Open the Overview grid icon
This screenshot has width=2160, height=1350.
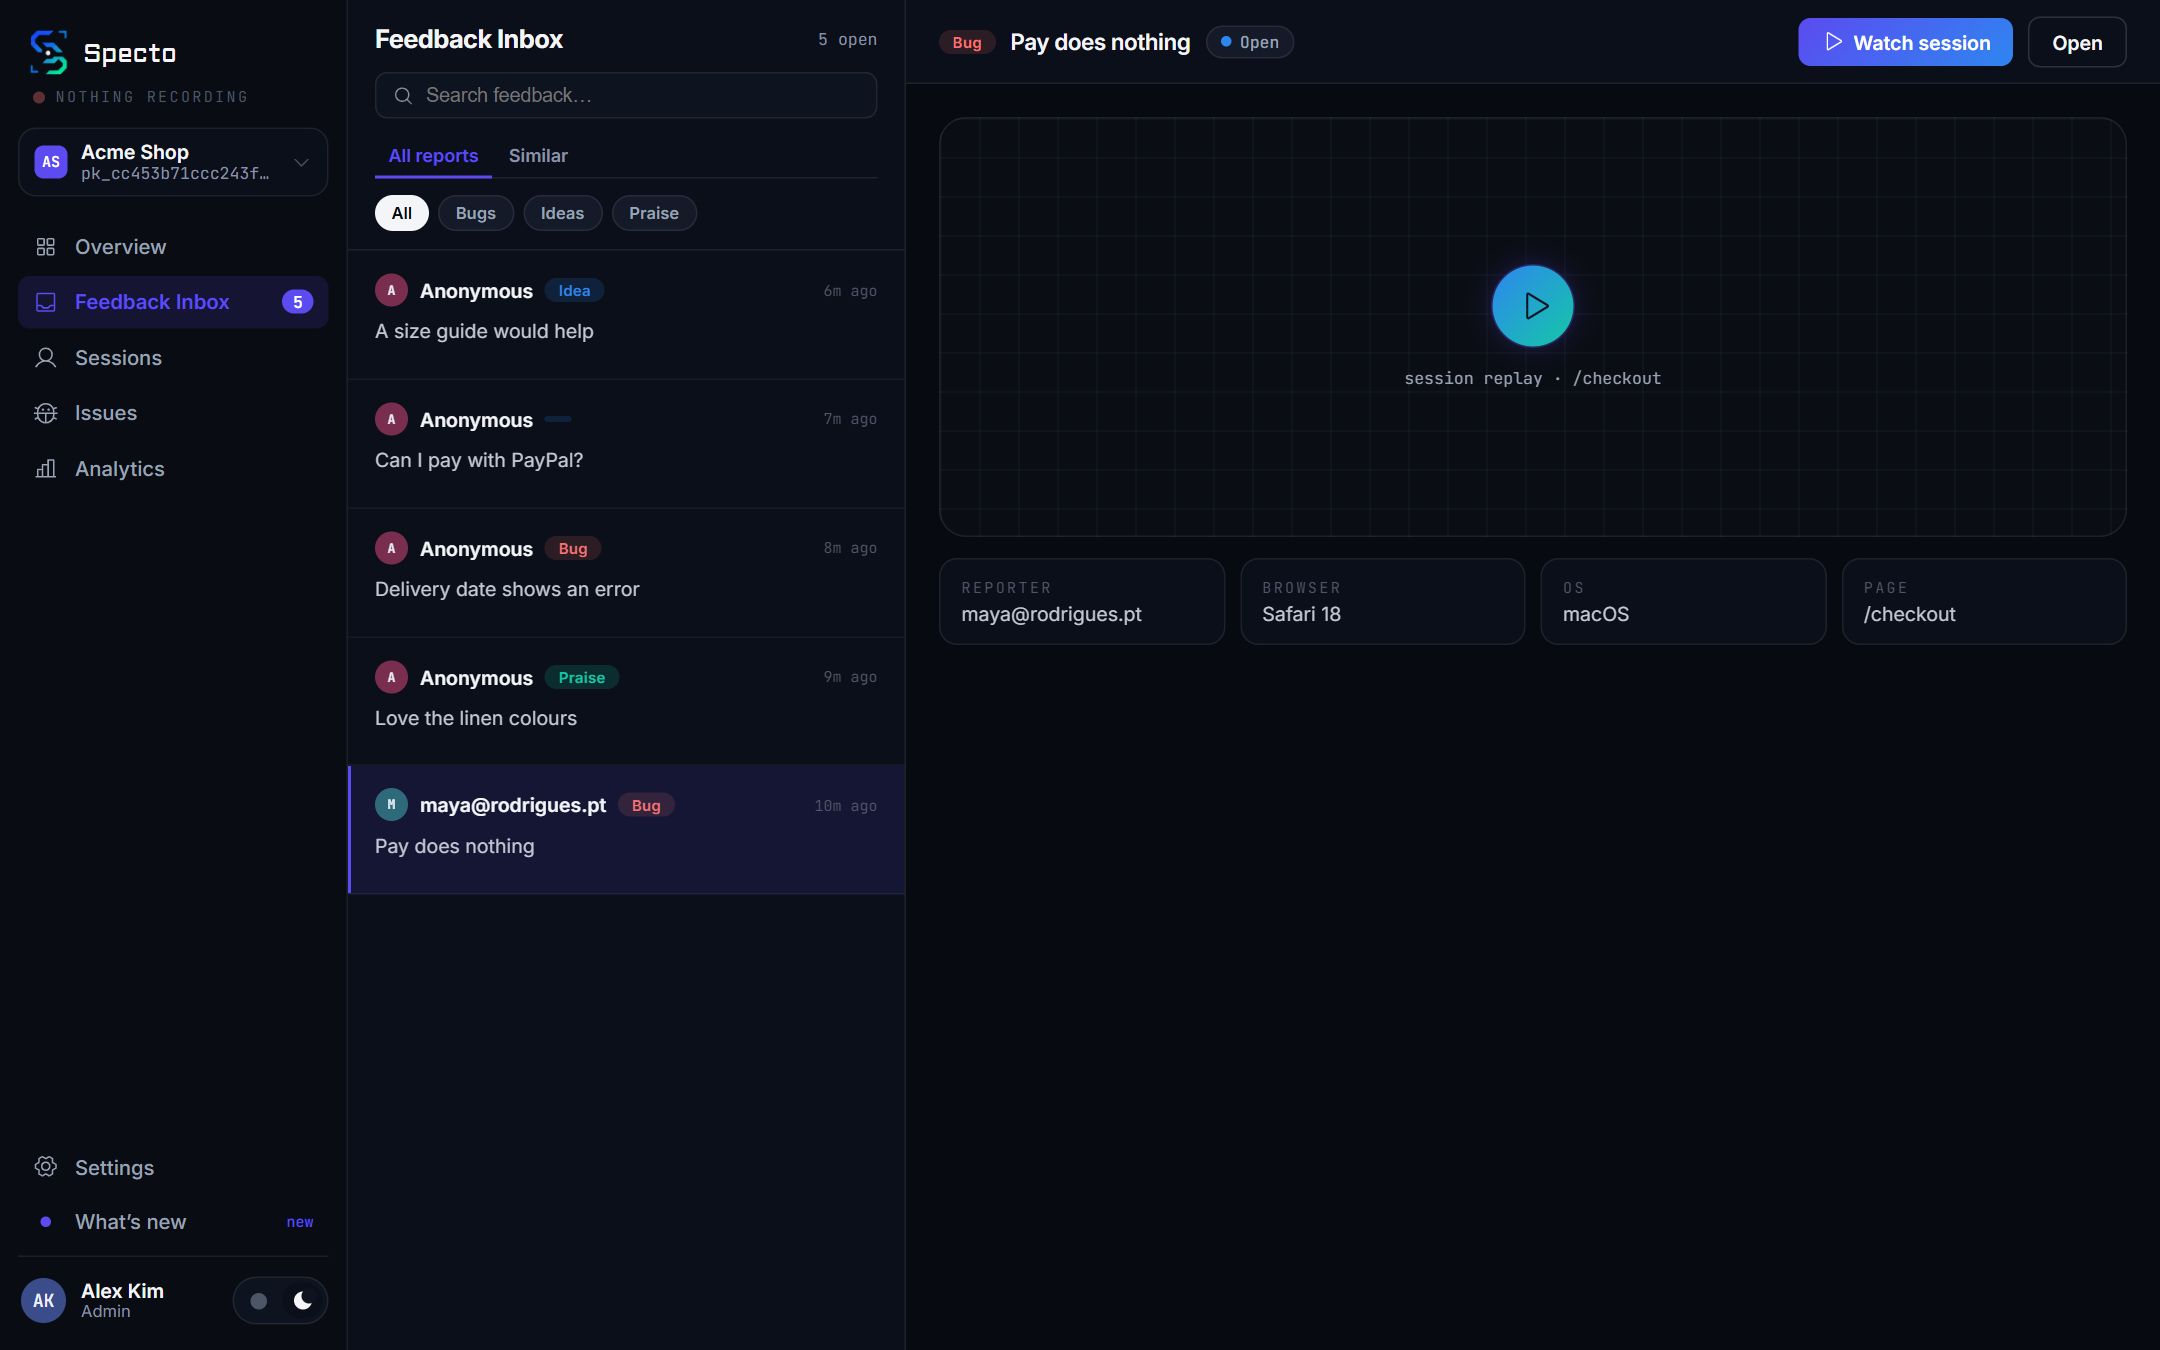[46, 247]
